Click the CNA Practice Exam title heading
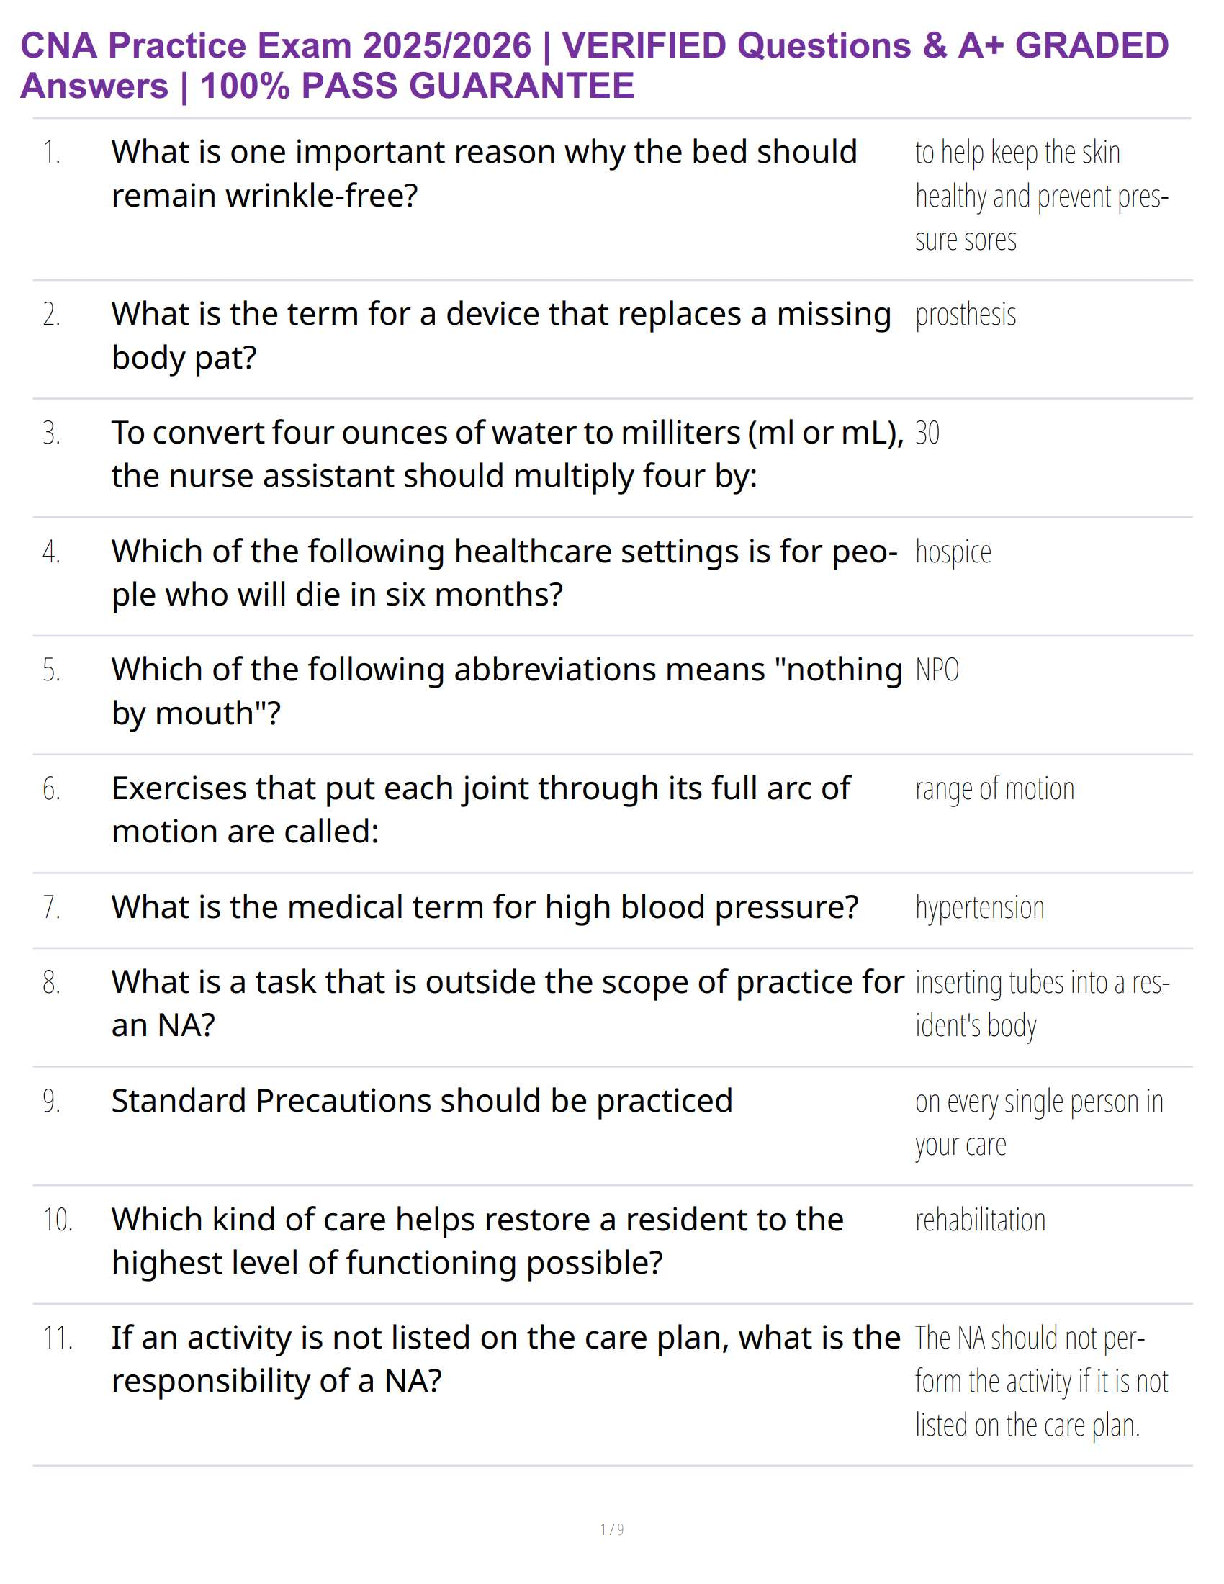This screenshot has width=1224, height=1584. (595, 65)
